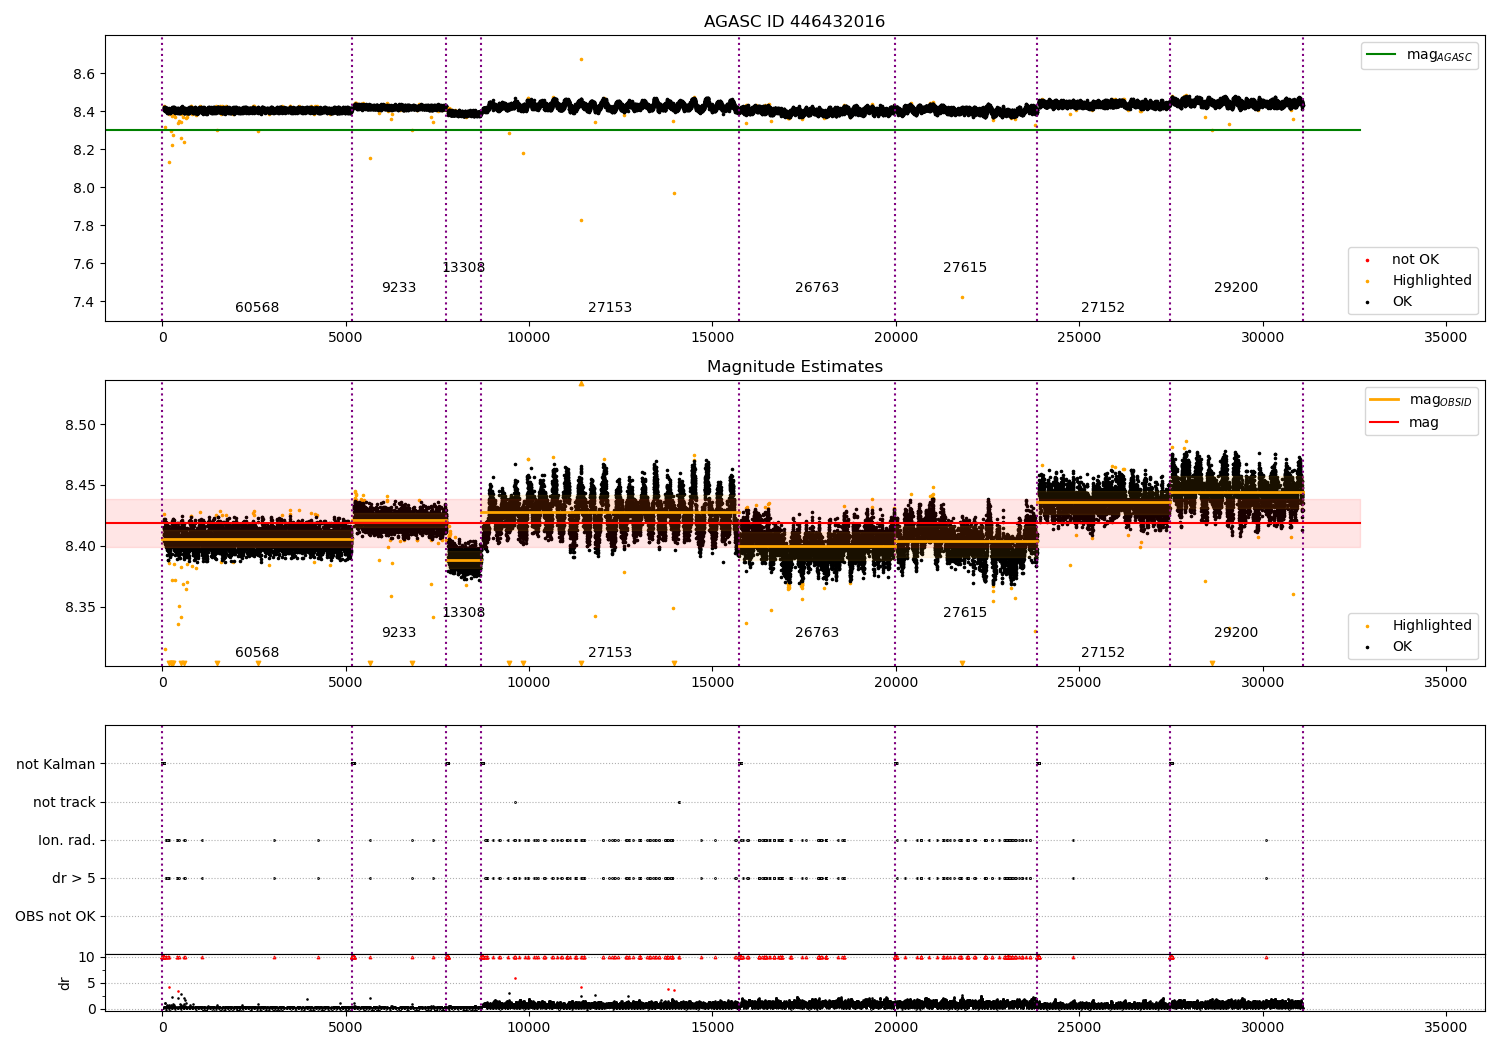
Task: Click the 8.6 y-axis tick label
Action: [x=84, y=74]
